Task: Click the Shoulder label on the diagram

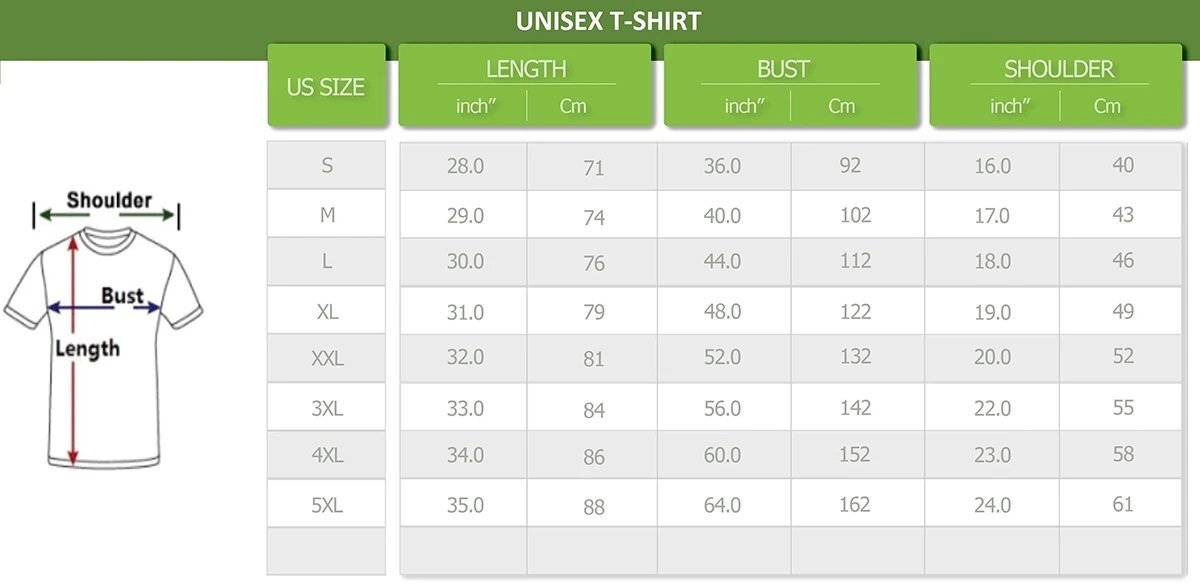Action: pyautogui.click(x=109, y=200)
